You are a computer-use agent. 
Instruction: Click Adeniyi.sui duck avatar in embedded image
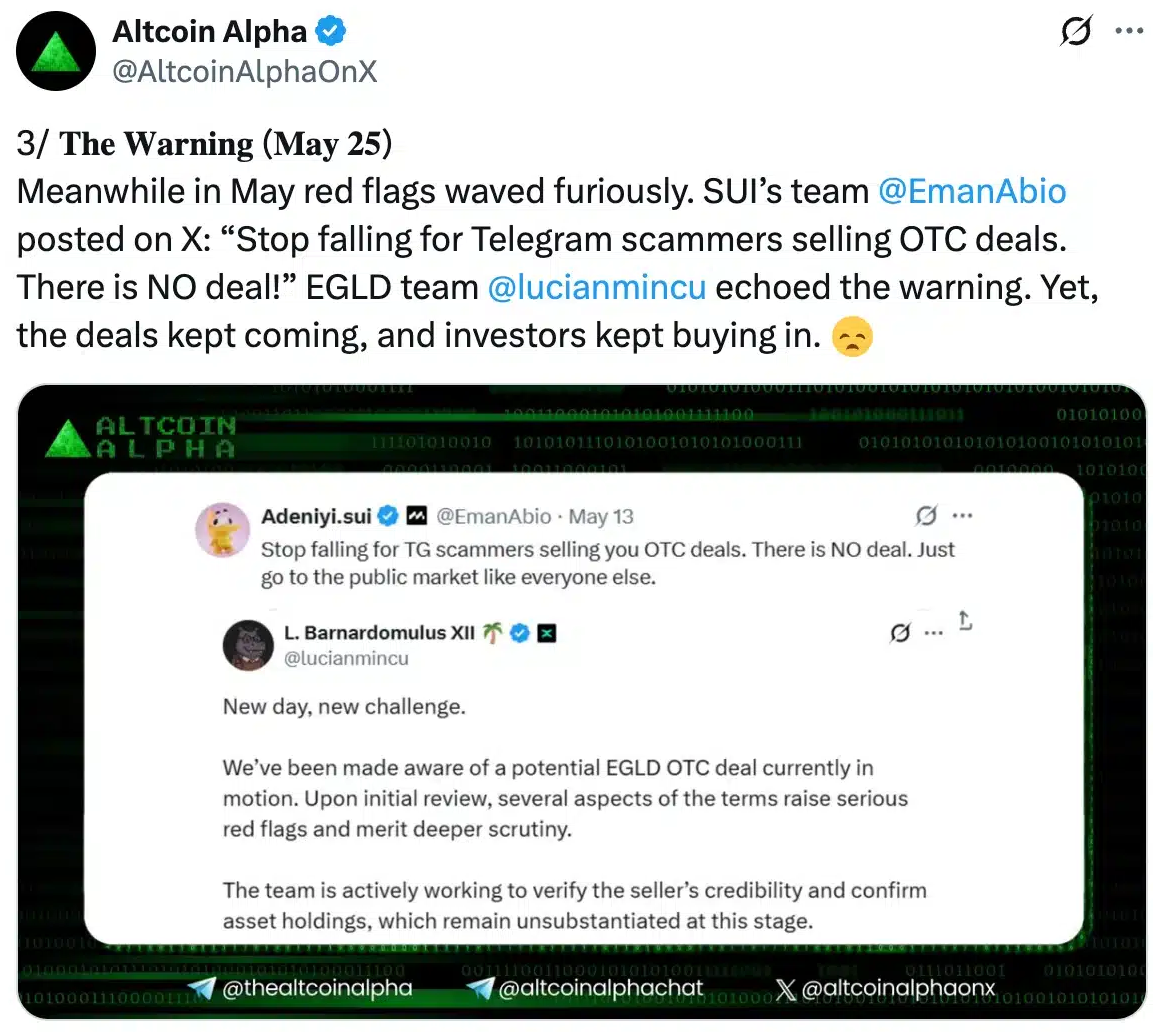pyautogui.click(x=222, y=530)
